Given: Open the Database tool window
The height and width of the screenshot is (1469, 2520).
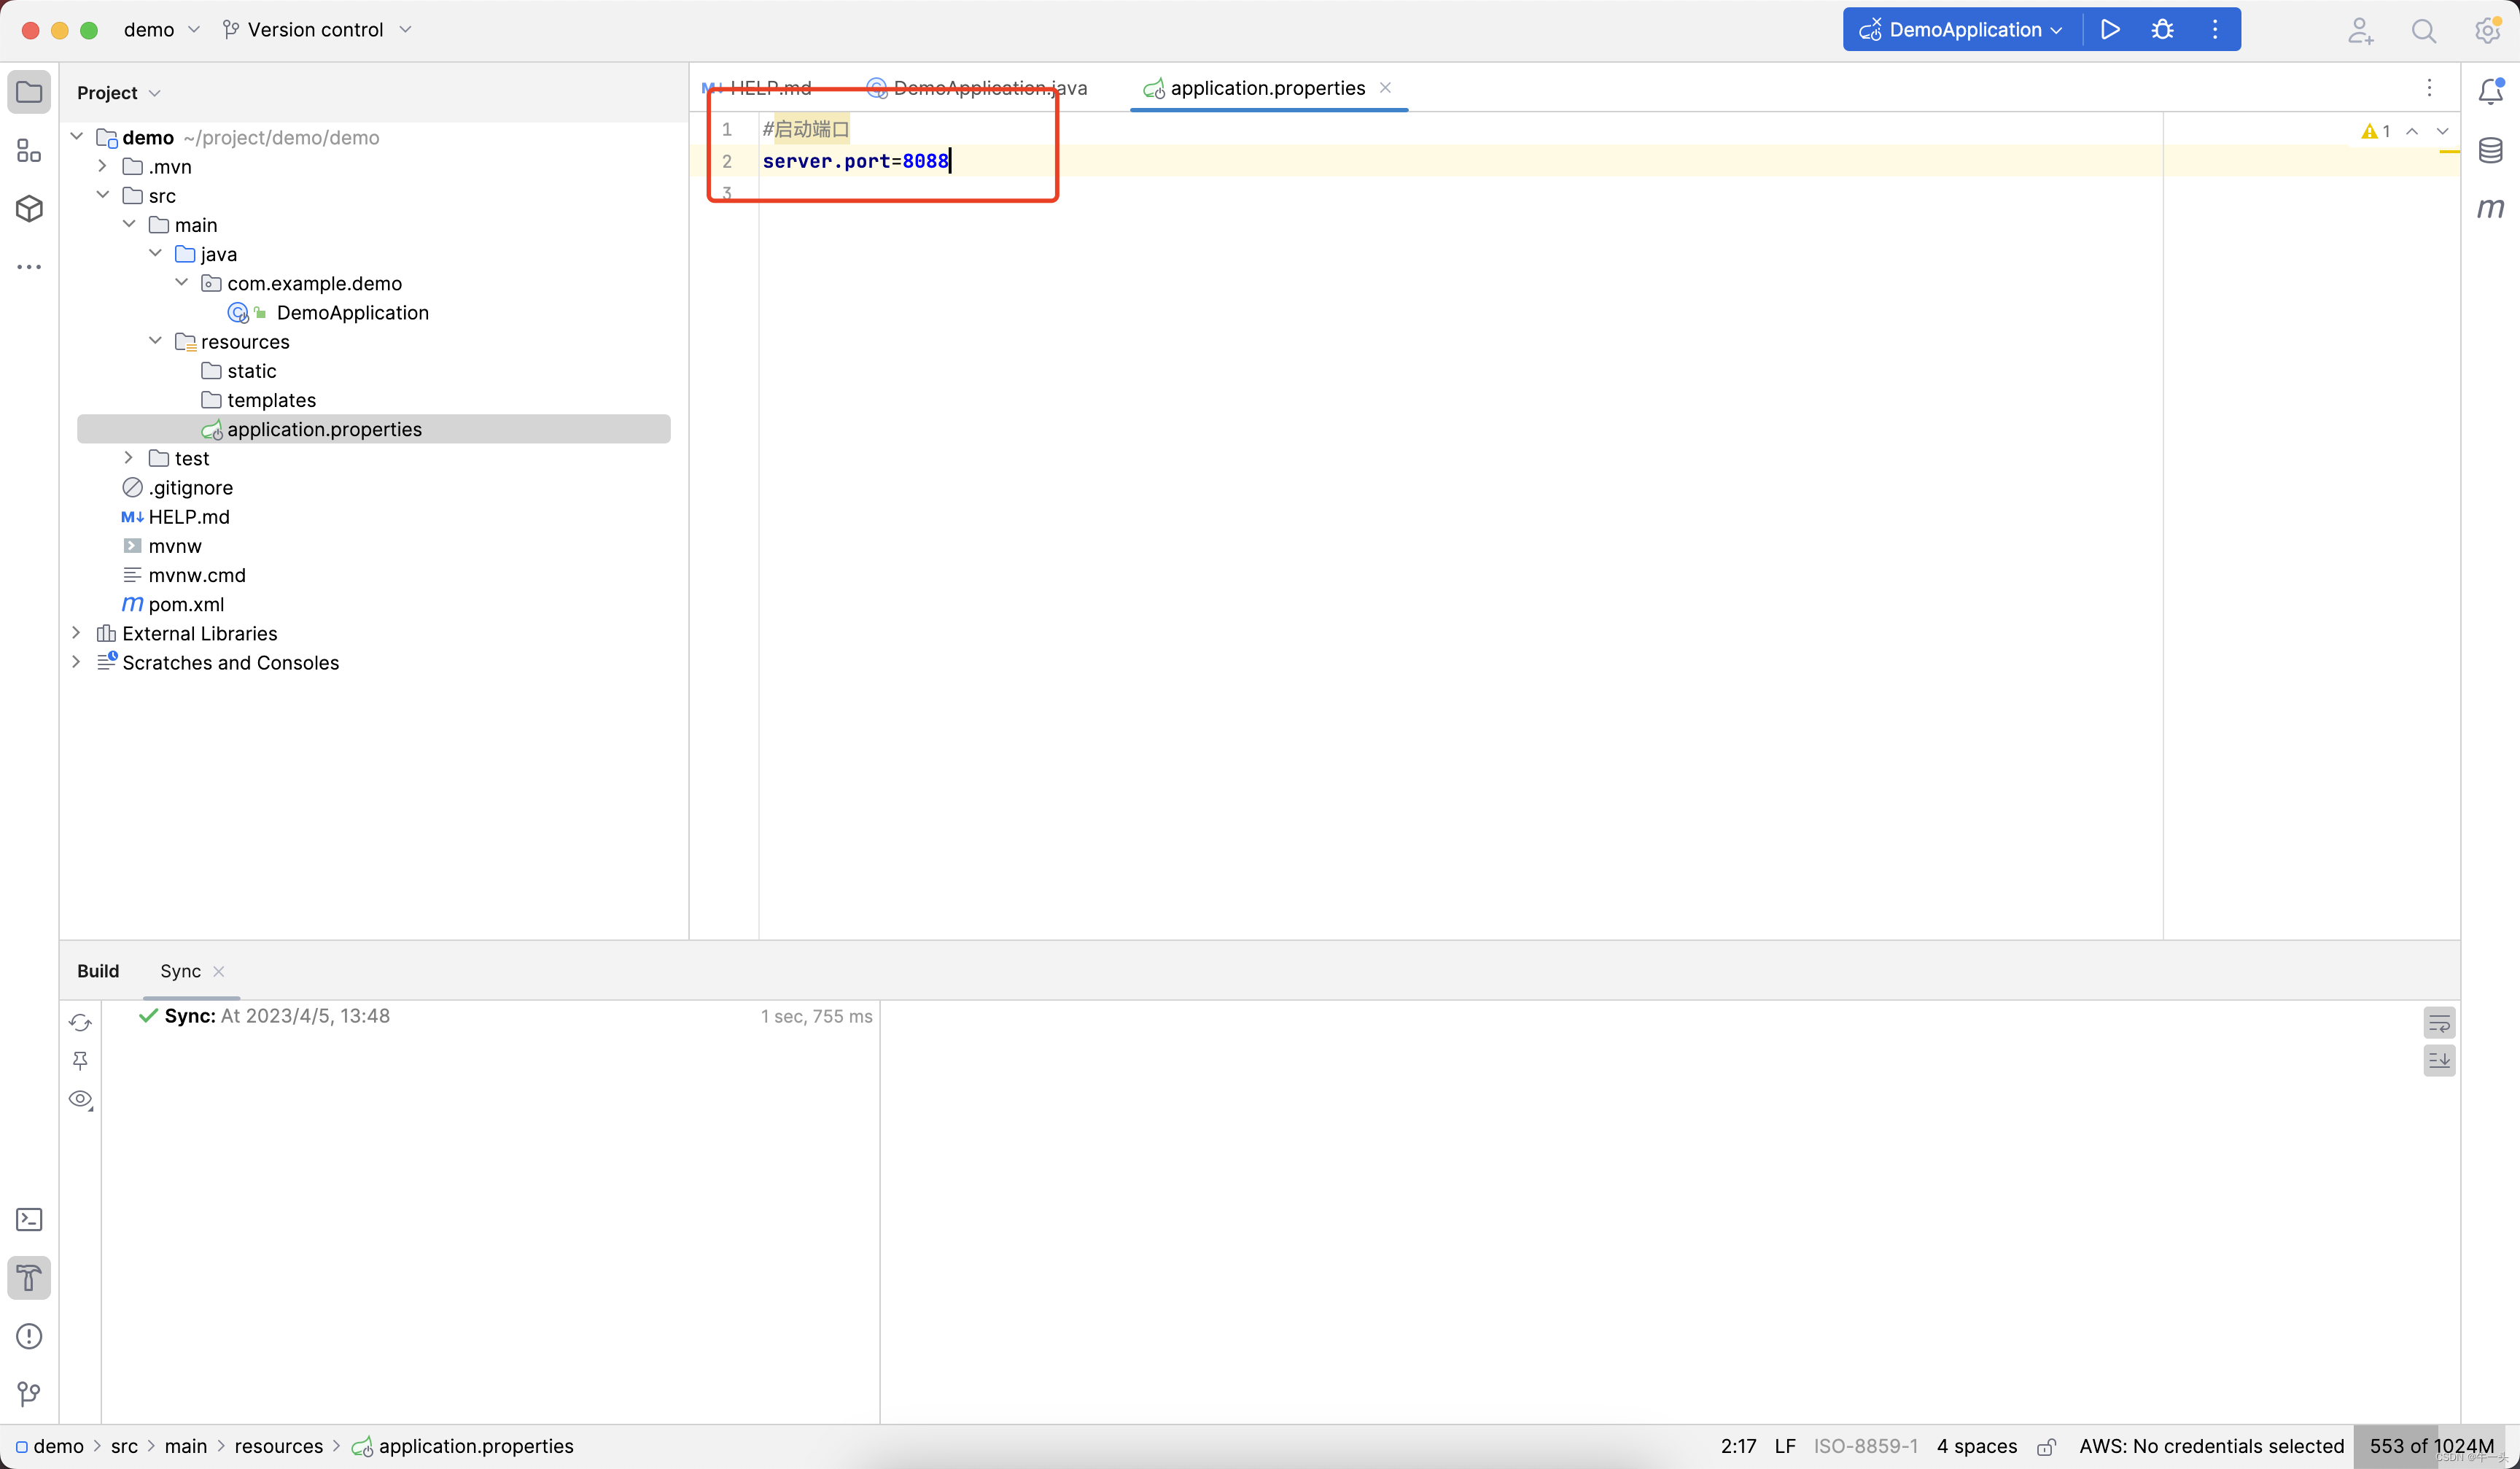Looking at the screenshot, I should (2490, 150).
